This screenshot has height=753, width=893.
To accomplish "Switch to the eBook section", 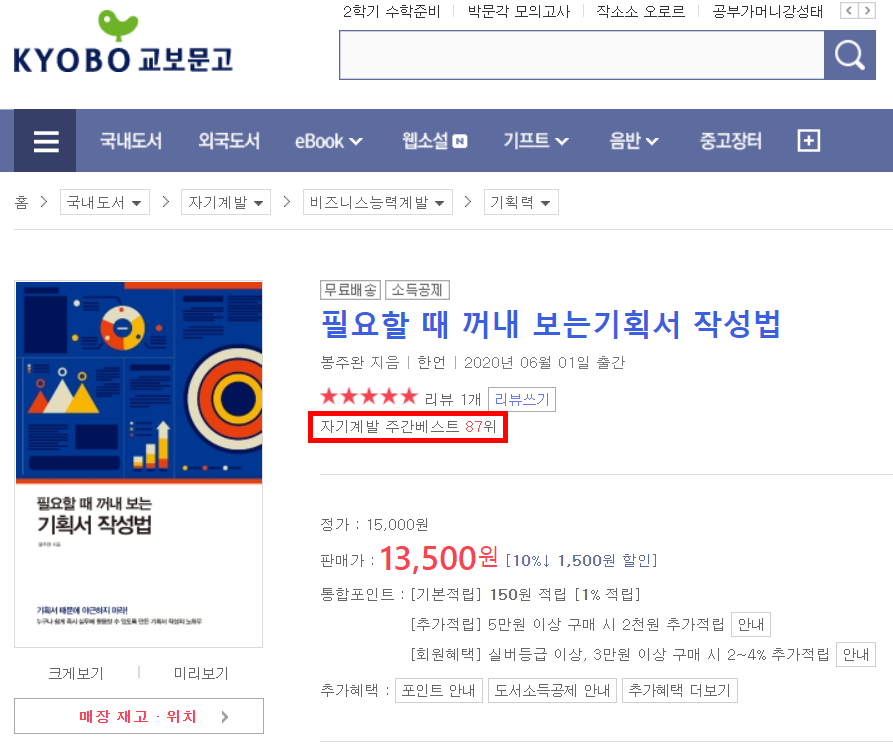I will coord(322,141).
